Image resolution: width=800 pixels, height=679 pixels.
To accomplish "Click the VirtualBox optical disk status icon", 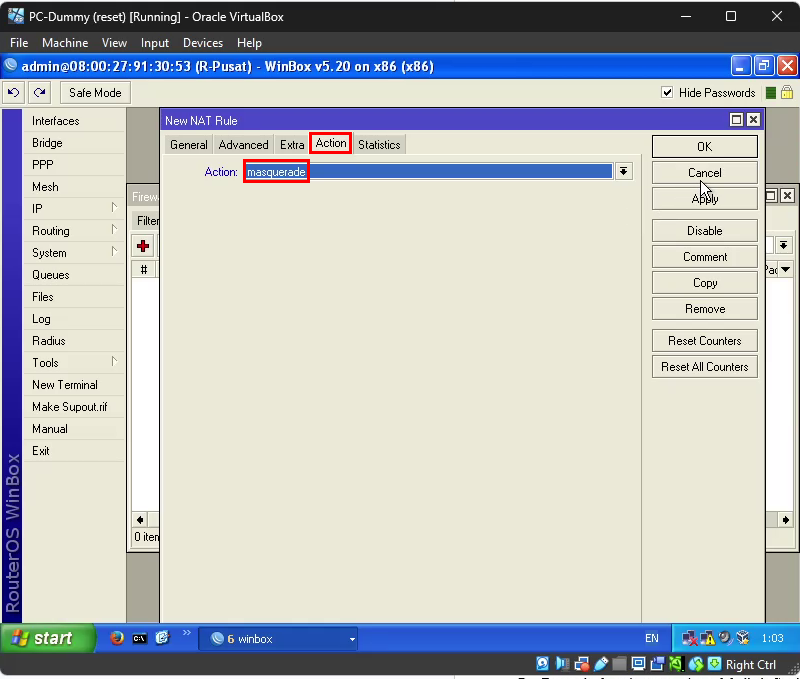I will (x=542, y=664).
